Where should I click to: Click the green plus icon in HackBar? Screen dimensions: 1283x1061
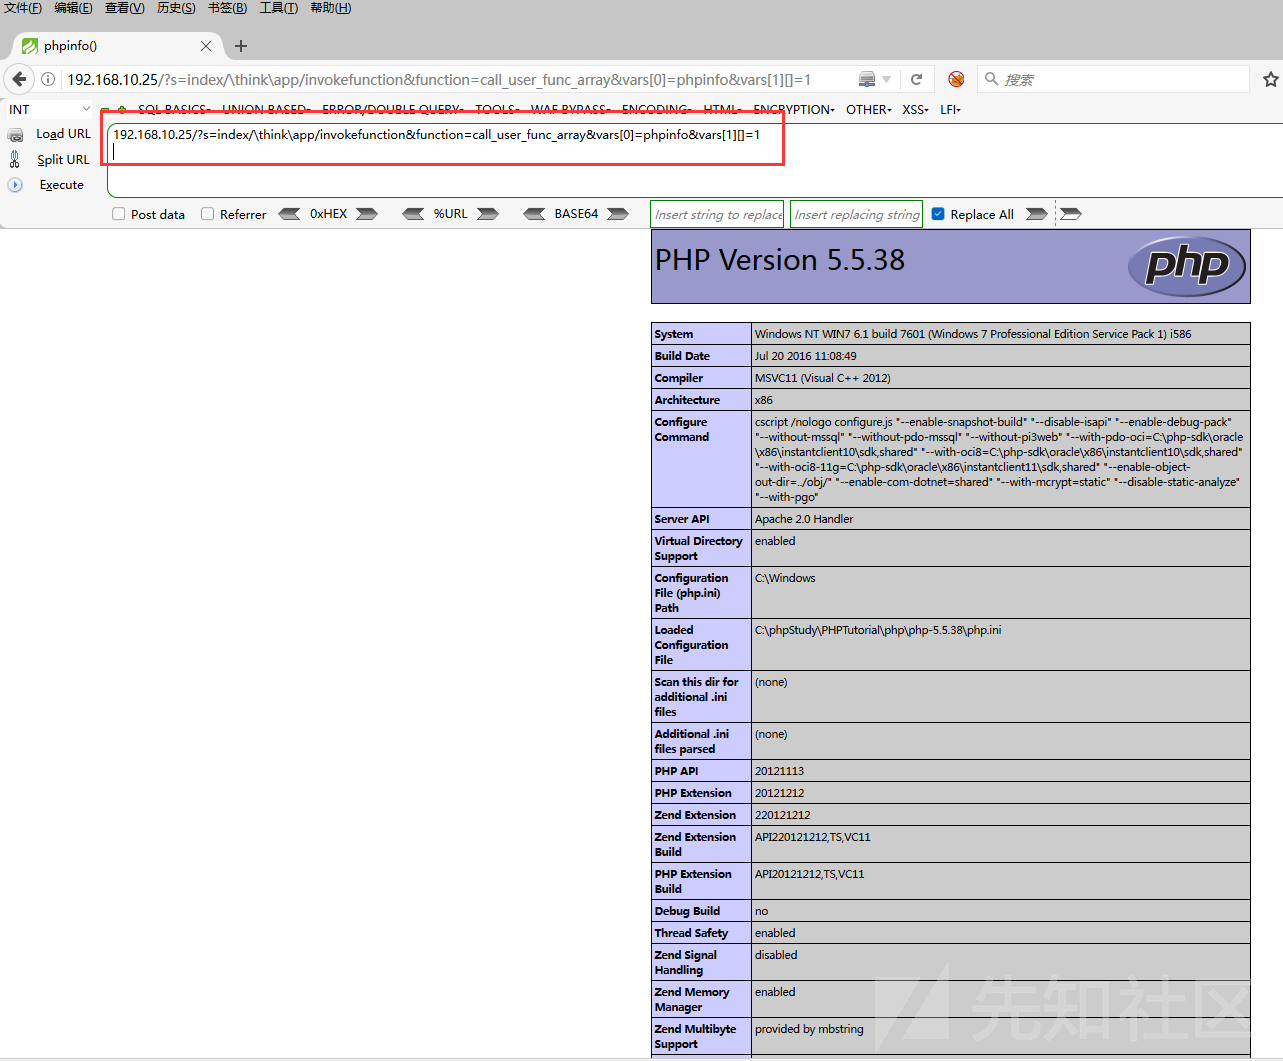(122, 110)
